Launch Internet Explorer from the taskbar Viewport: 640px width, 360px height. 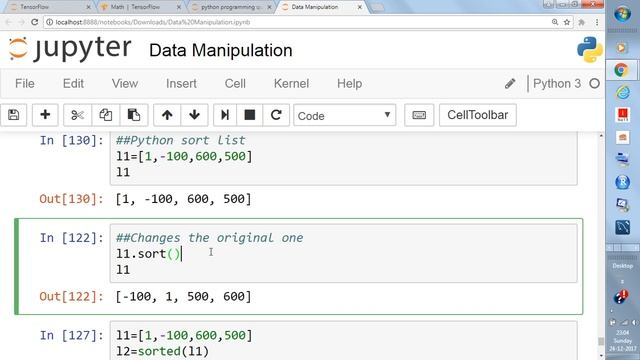[622, 93]
